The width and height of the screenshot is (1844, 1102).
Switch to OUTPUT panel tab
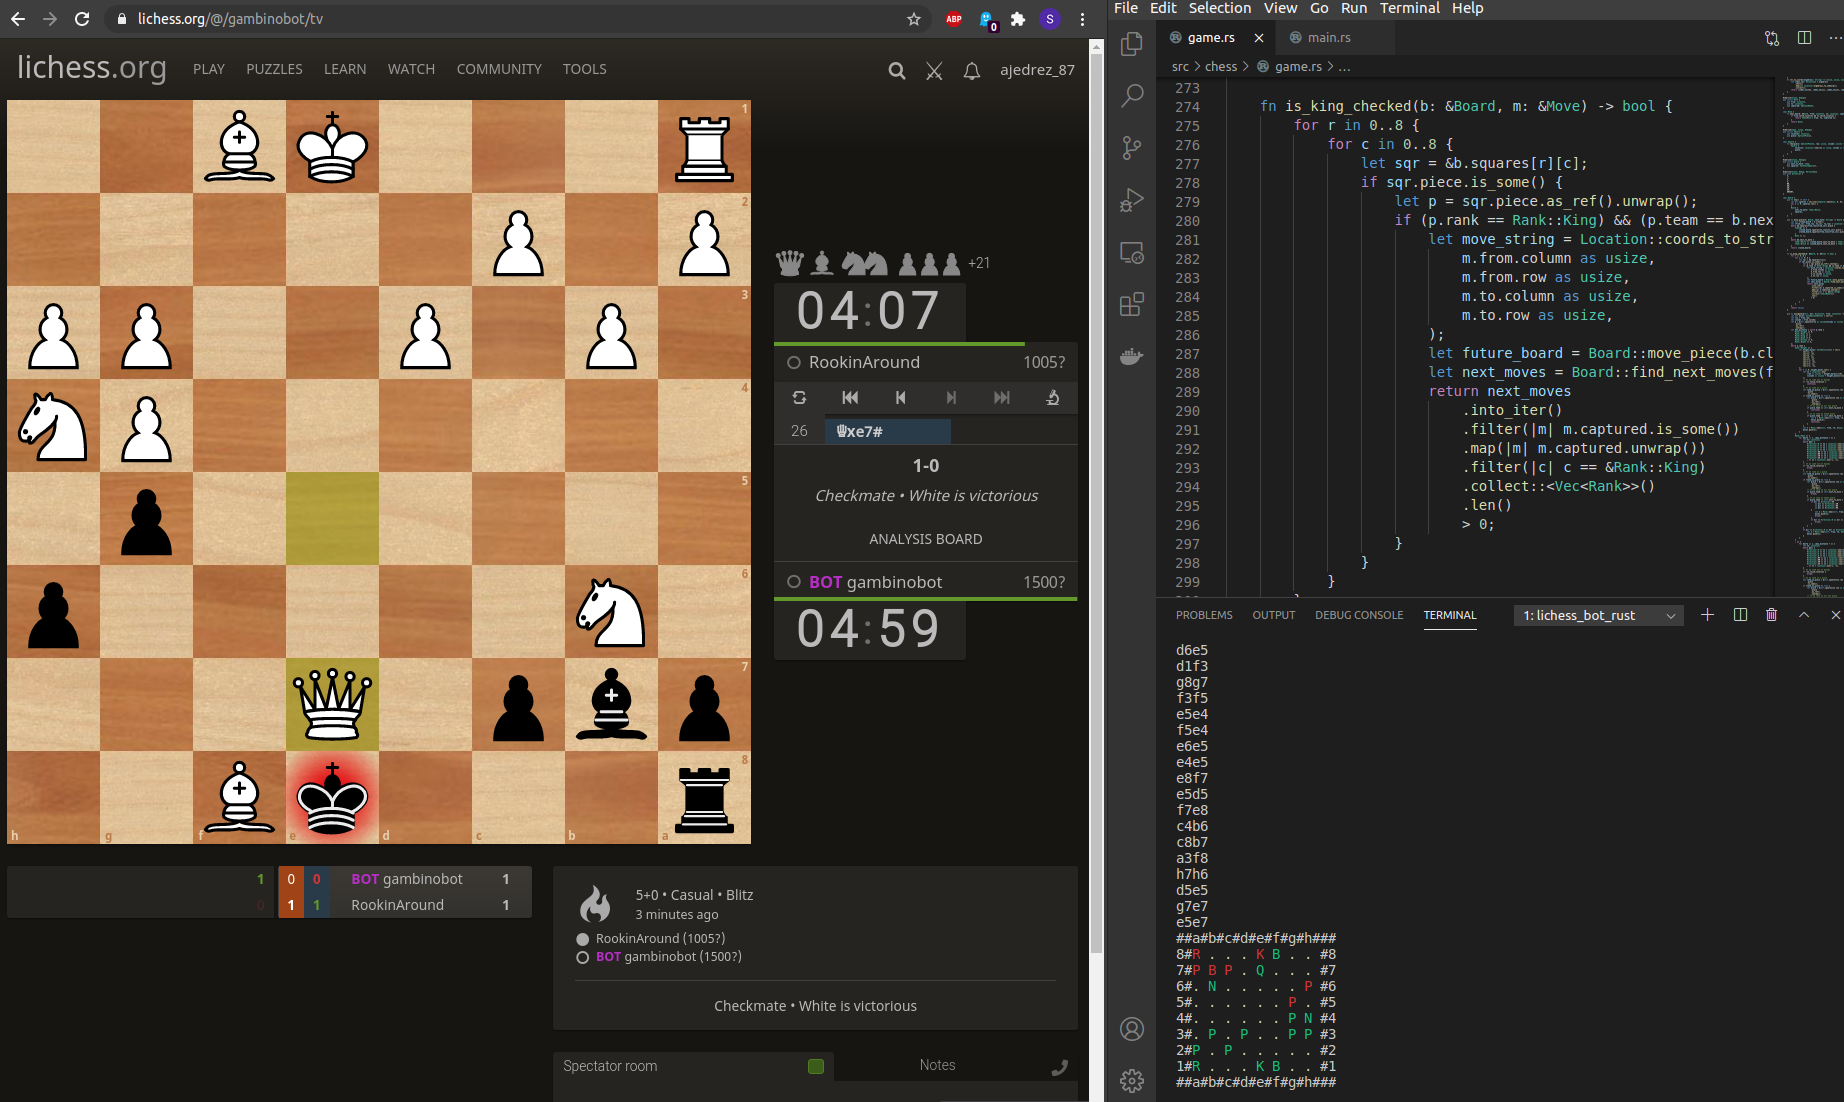(1273, 615)
